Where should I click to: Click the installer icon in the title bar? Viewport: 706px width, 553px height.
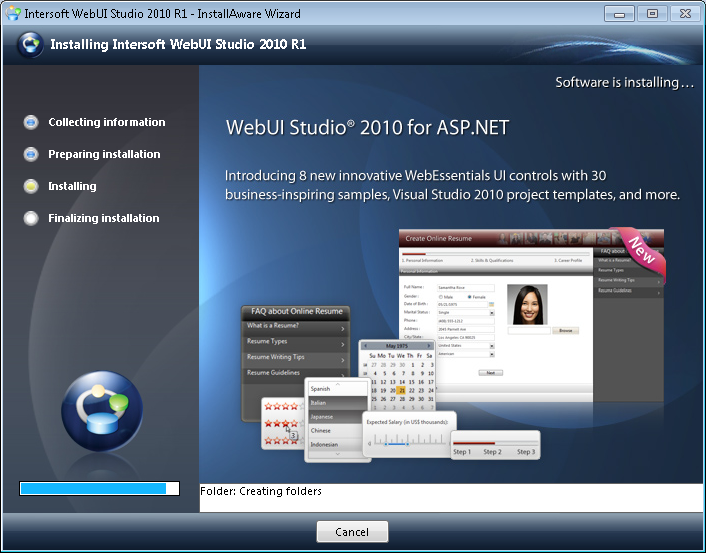pyautogui.click(x=12, y=14)
